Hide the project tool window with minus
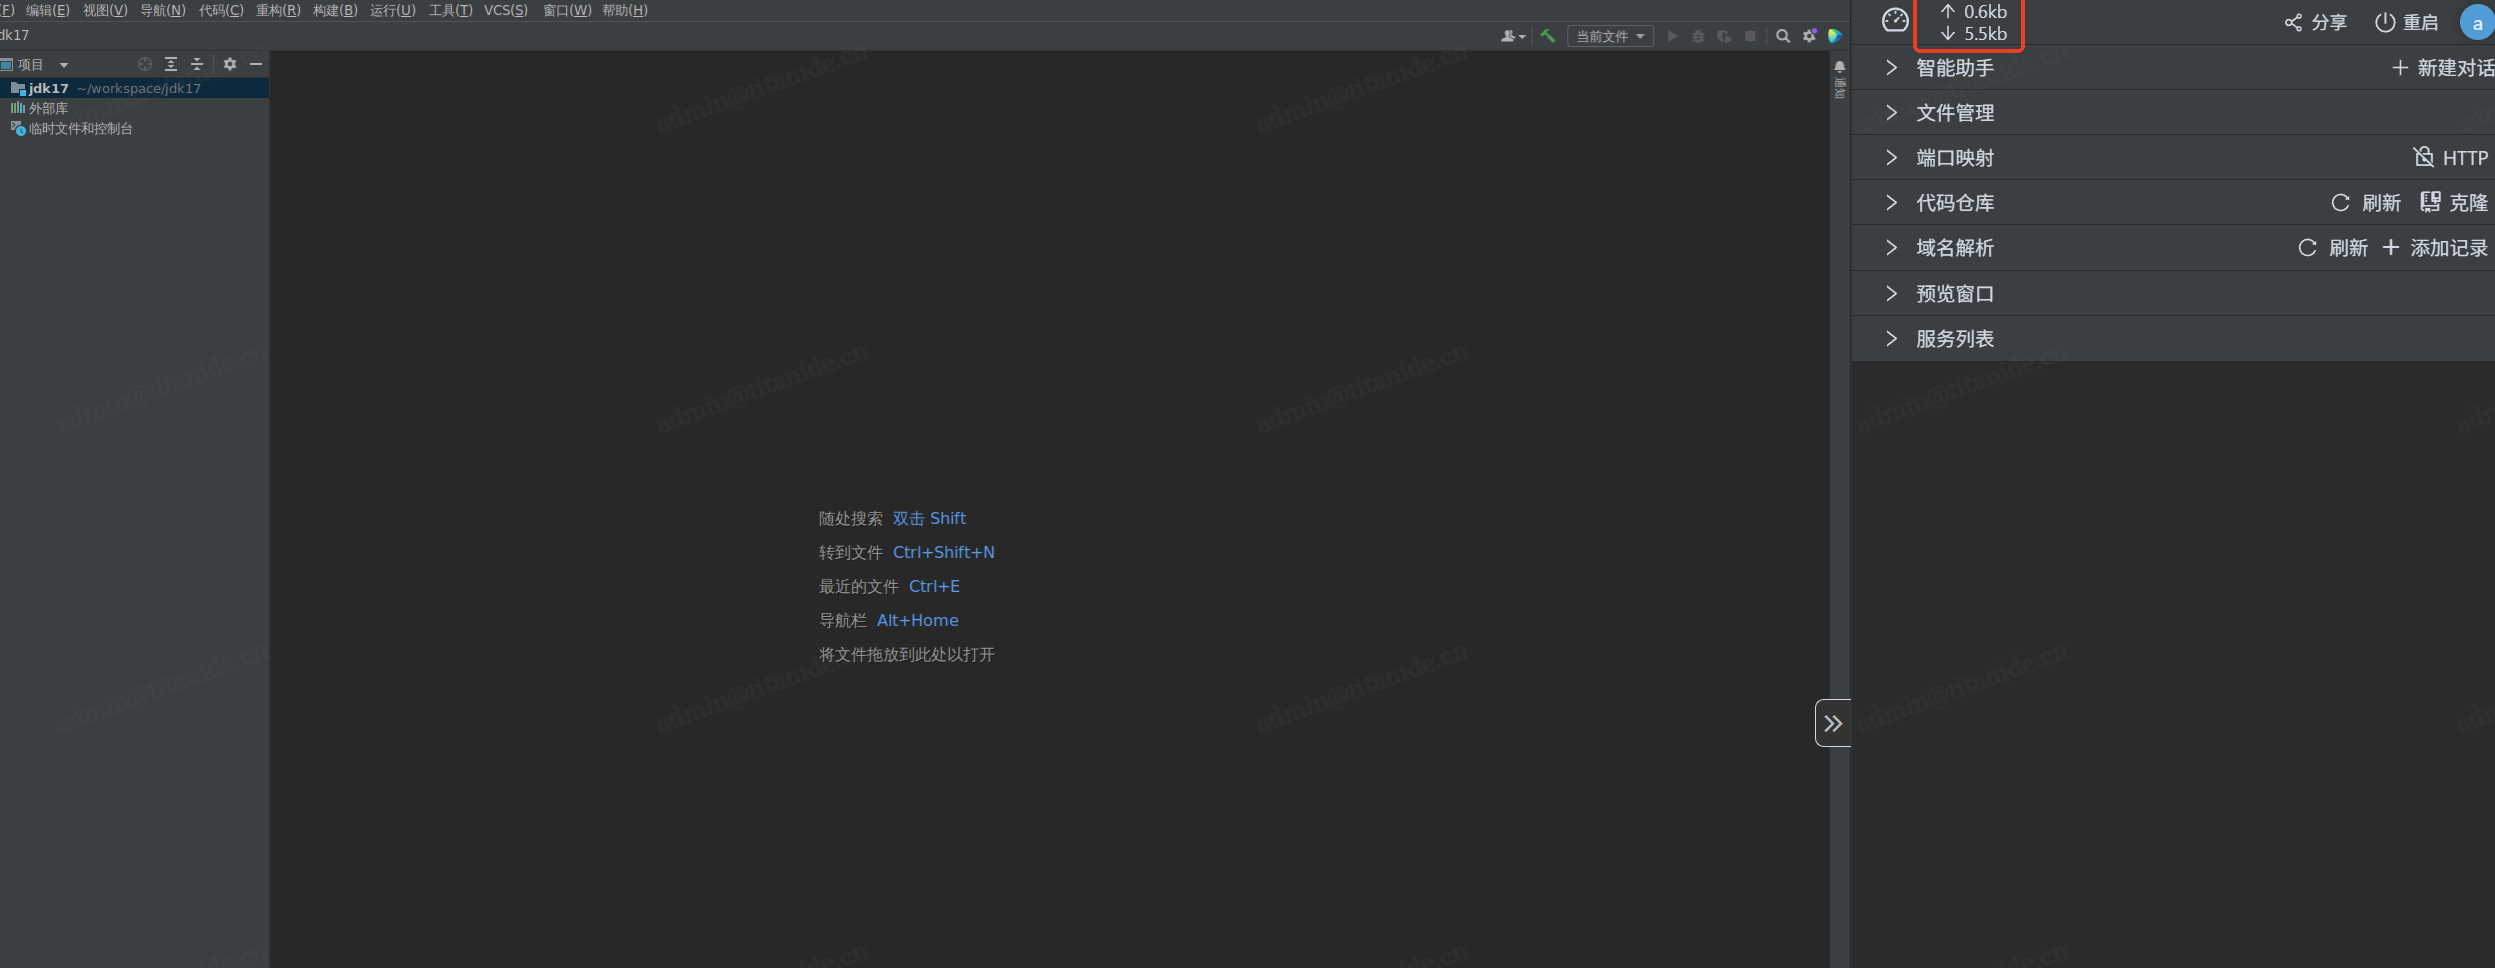 click(x=256, y=64)
